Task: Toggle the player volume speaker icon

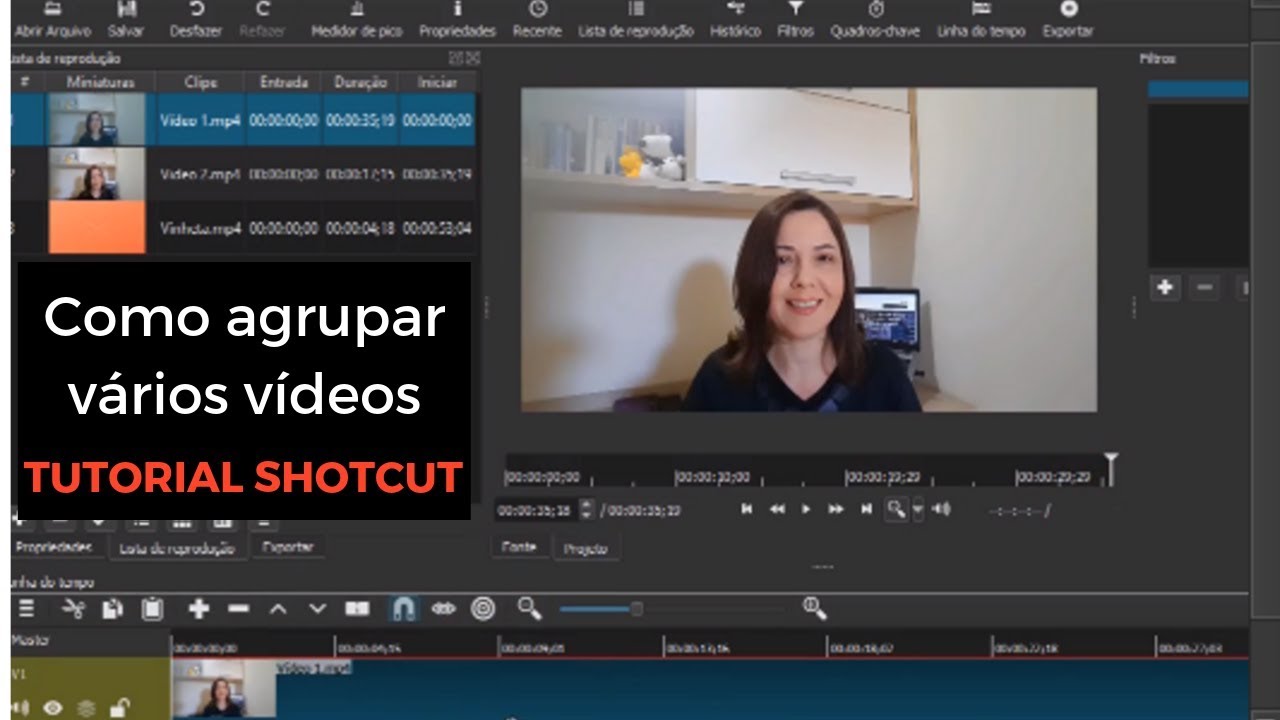Action: [941, 509]
